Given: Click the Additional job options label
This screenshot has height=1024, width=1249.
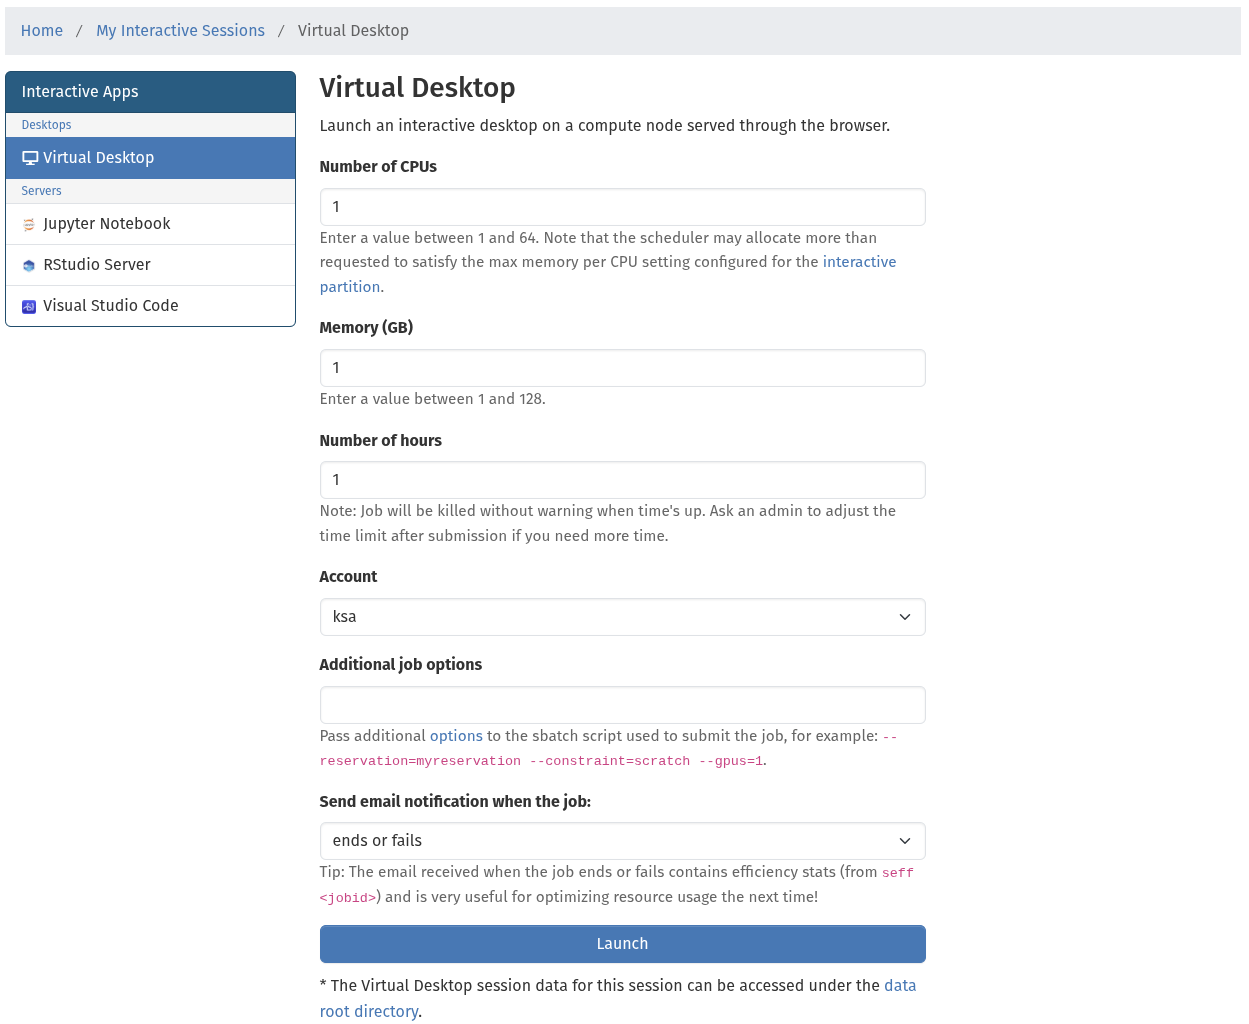Looking at the screenshot, I should coord(400,665).
